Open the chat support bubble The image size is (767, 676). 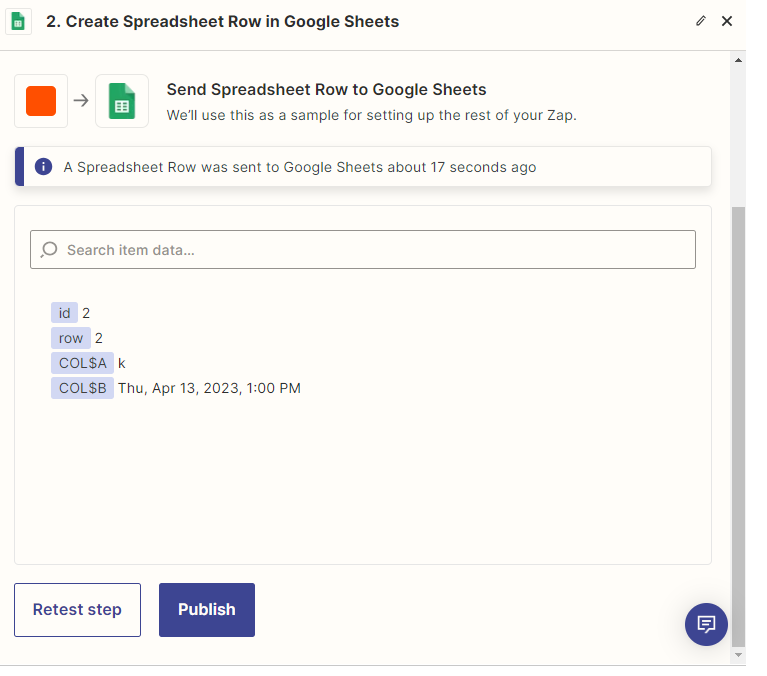tap(706, 624)
